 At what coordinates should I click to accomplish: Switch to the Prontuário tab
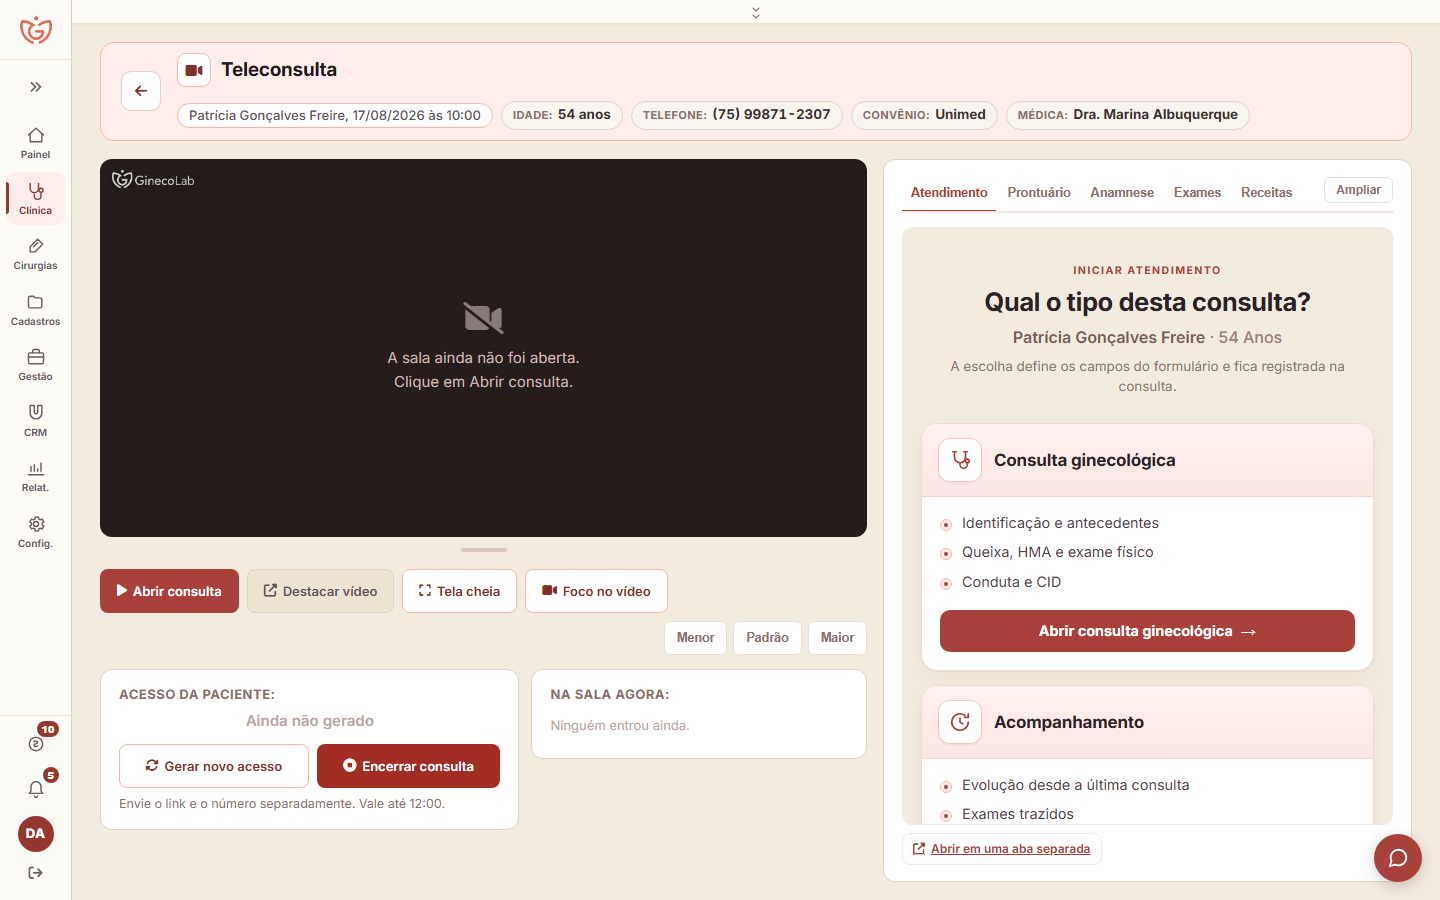click(x=1039, y=192)
